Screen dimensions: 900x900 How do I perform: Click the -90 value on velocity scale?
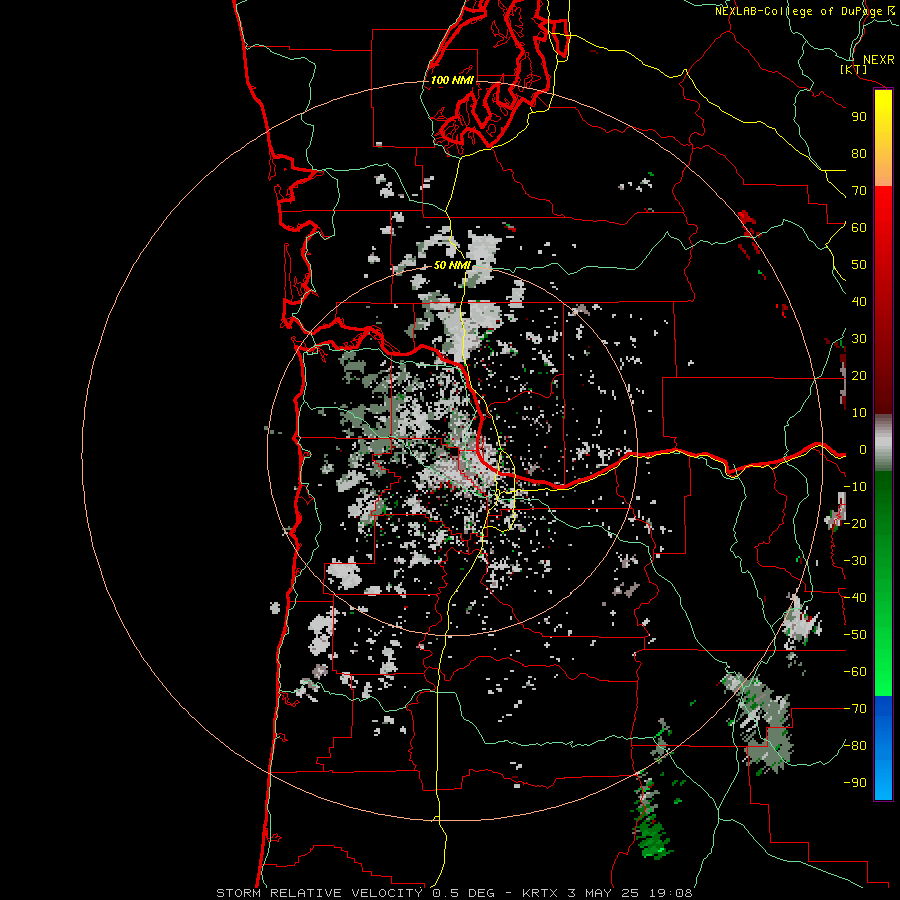(855, 783)
